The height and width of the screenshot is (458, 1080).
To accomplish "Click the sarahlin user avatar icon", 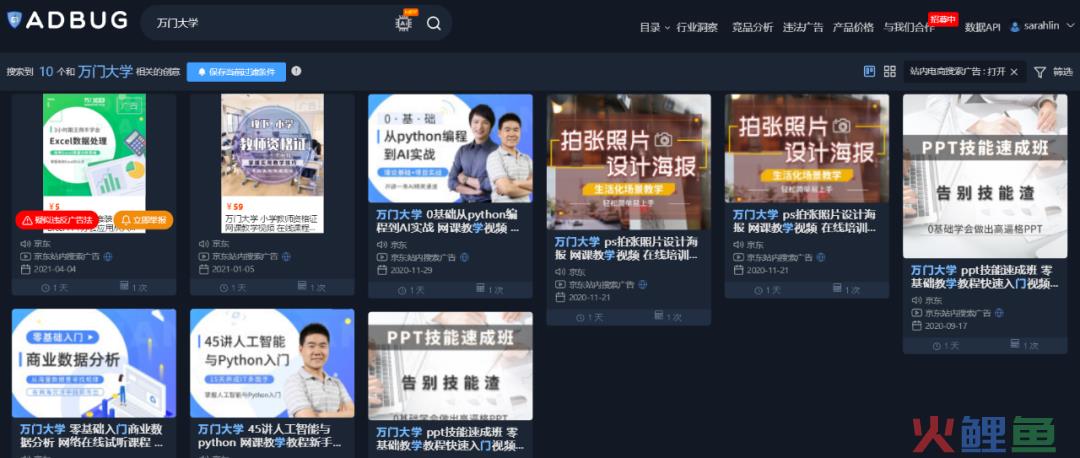I will [x=1015, y=27].
